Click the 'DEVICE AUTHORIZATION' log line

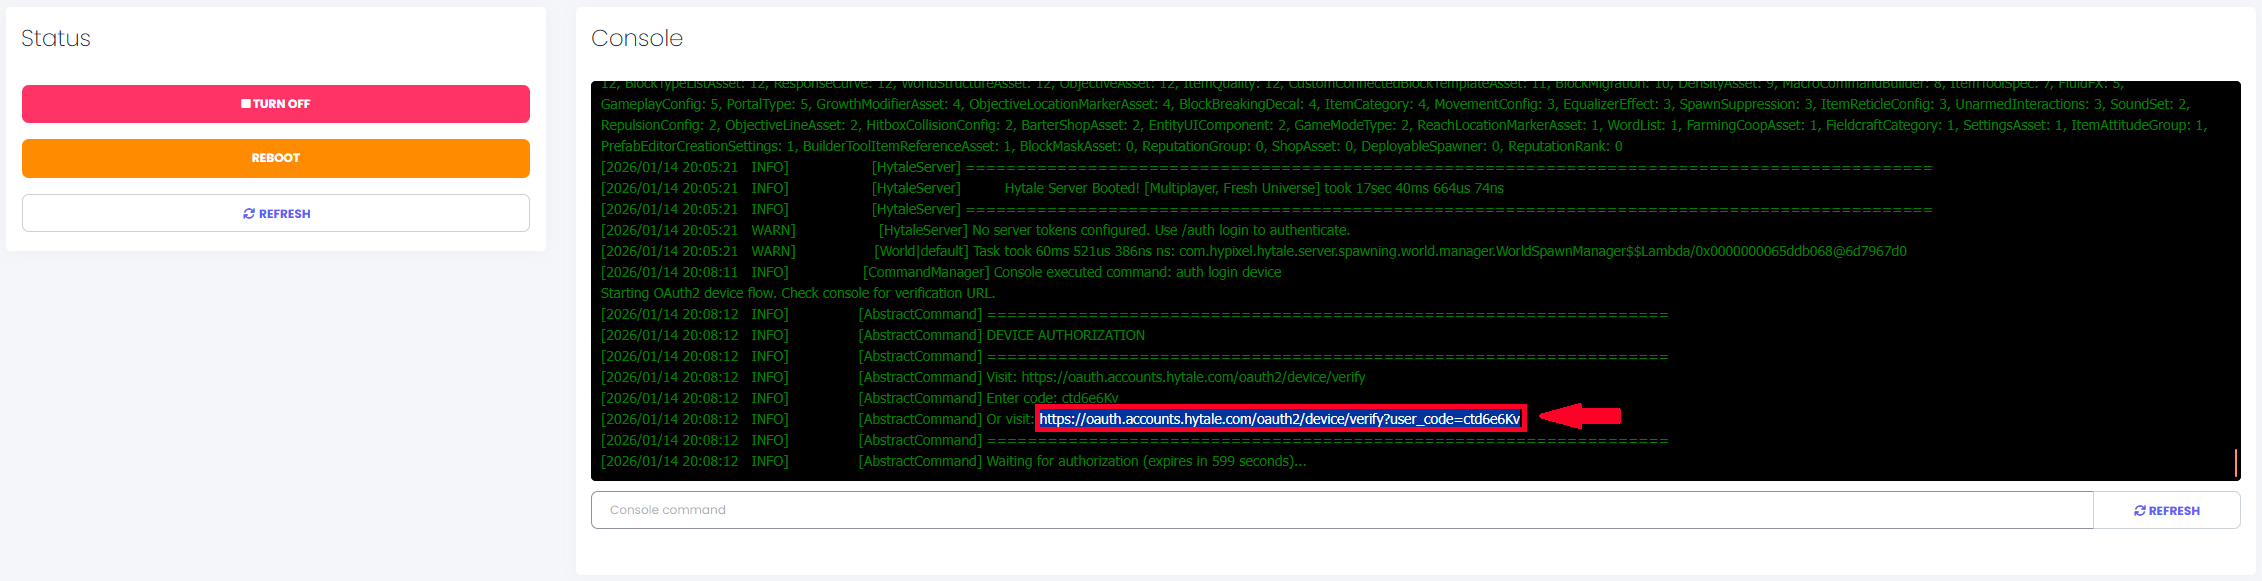pyautogui.click(x=873, y=335)
